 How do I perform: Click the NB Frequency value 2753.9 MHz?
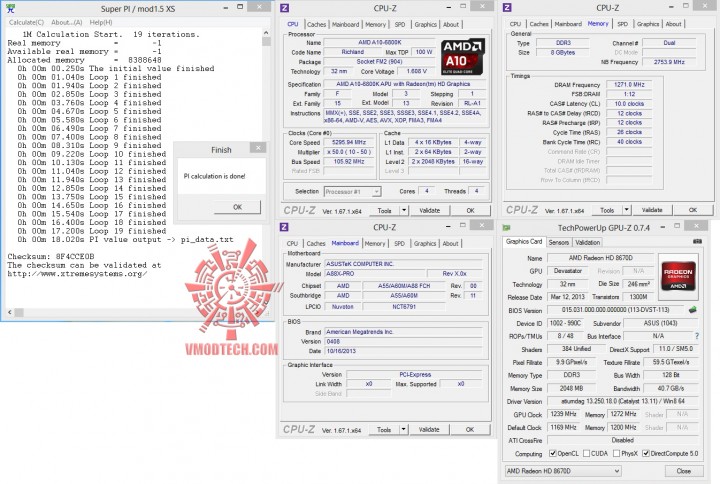669,62
